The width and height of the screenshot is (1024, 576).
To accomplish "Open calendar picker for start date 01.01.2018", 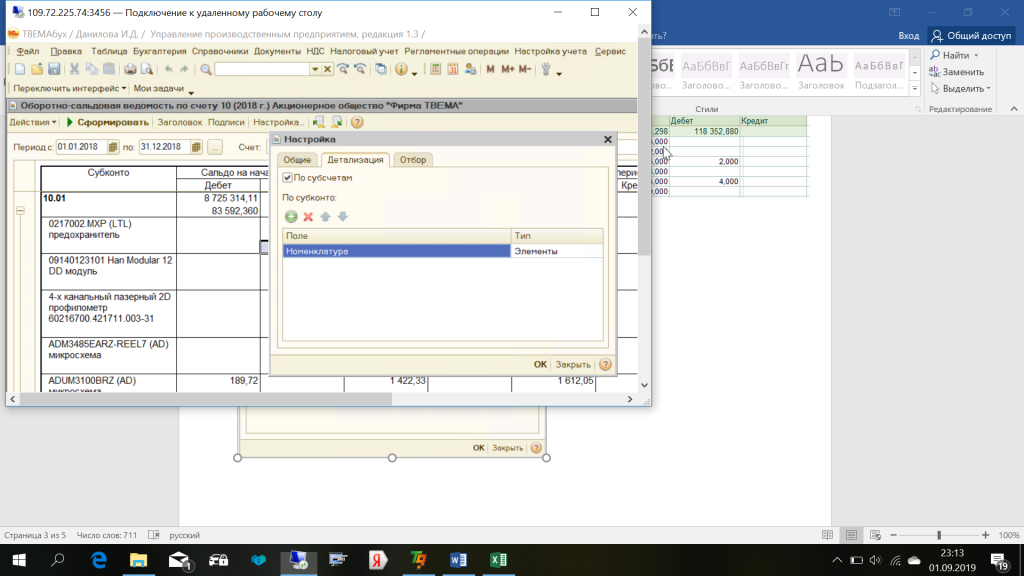I will point(112,148).
